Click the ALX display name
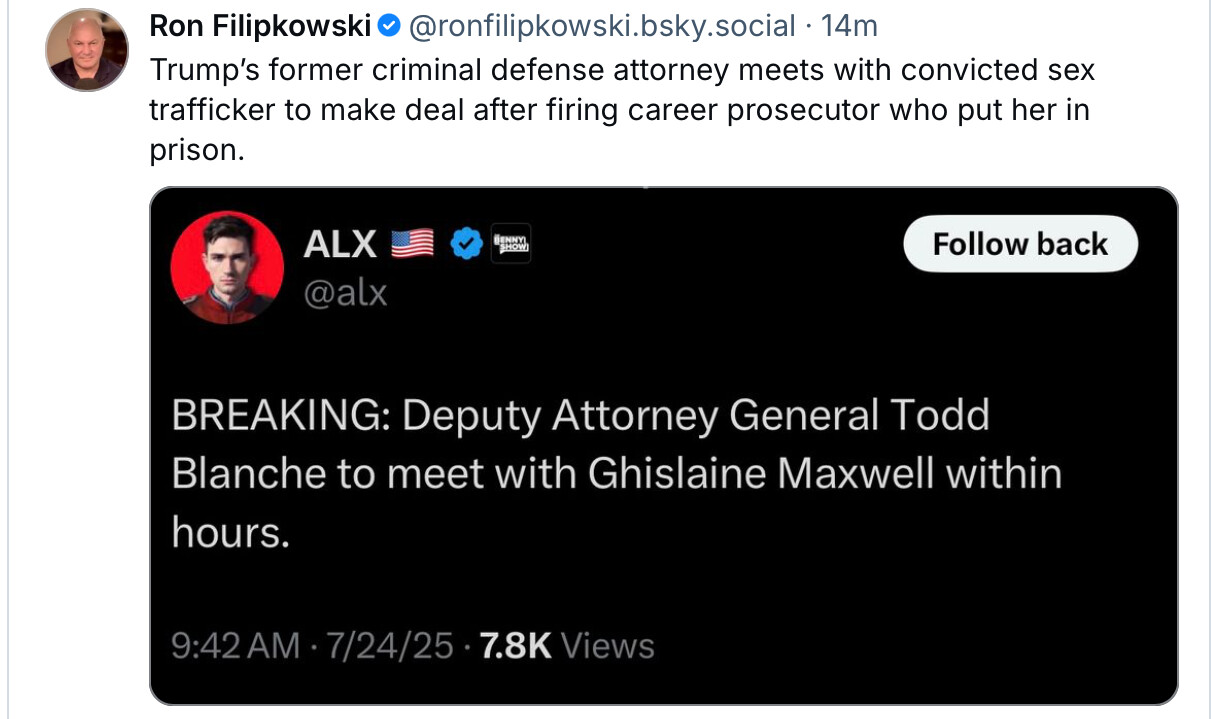The width and height of the screenshot is (1211, 719). click(340, 243)
